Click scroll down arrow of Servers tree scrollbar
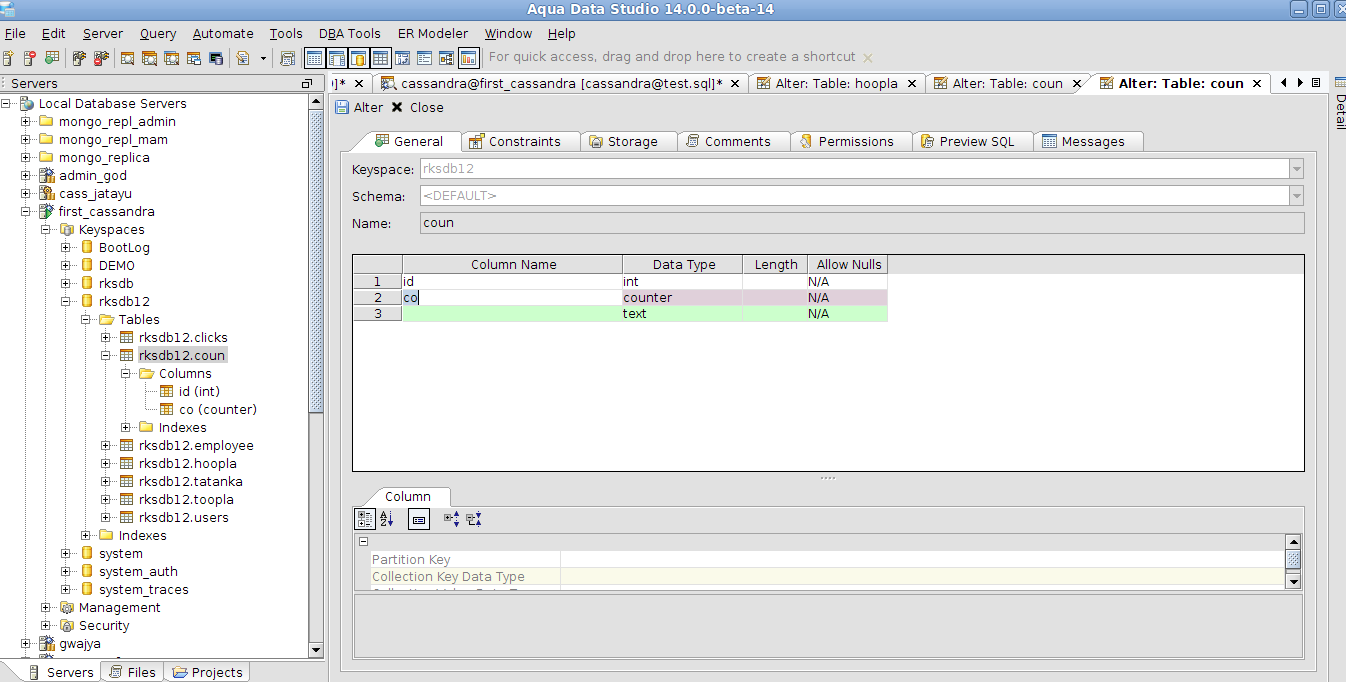 click(316, 650)
